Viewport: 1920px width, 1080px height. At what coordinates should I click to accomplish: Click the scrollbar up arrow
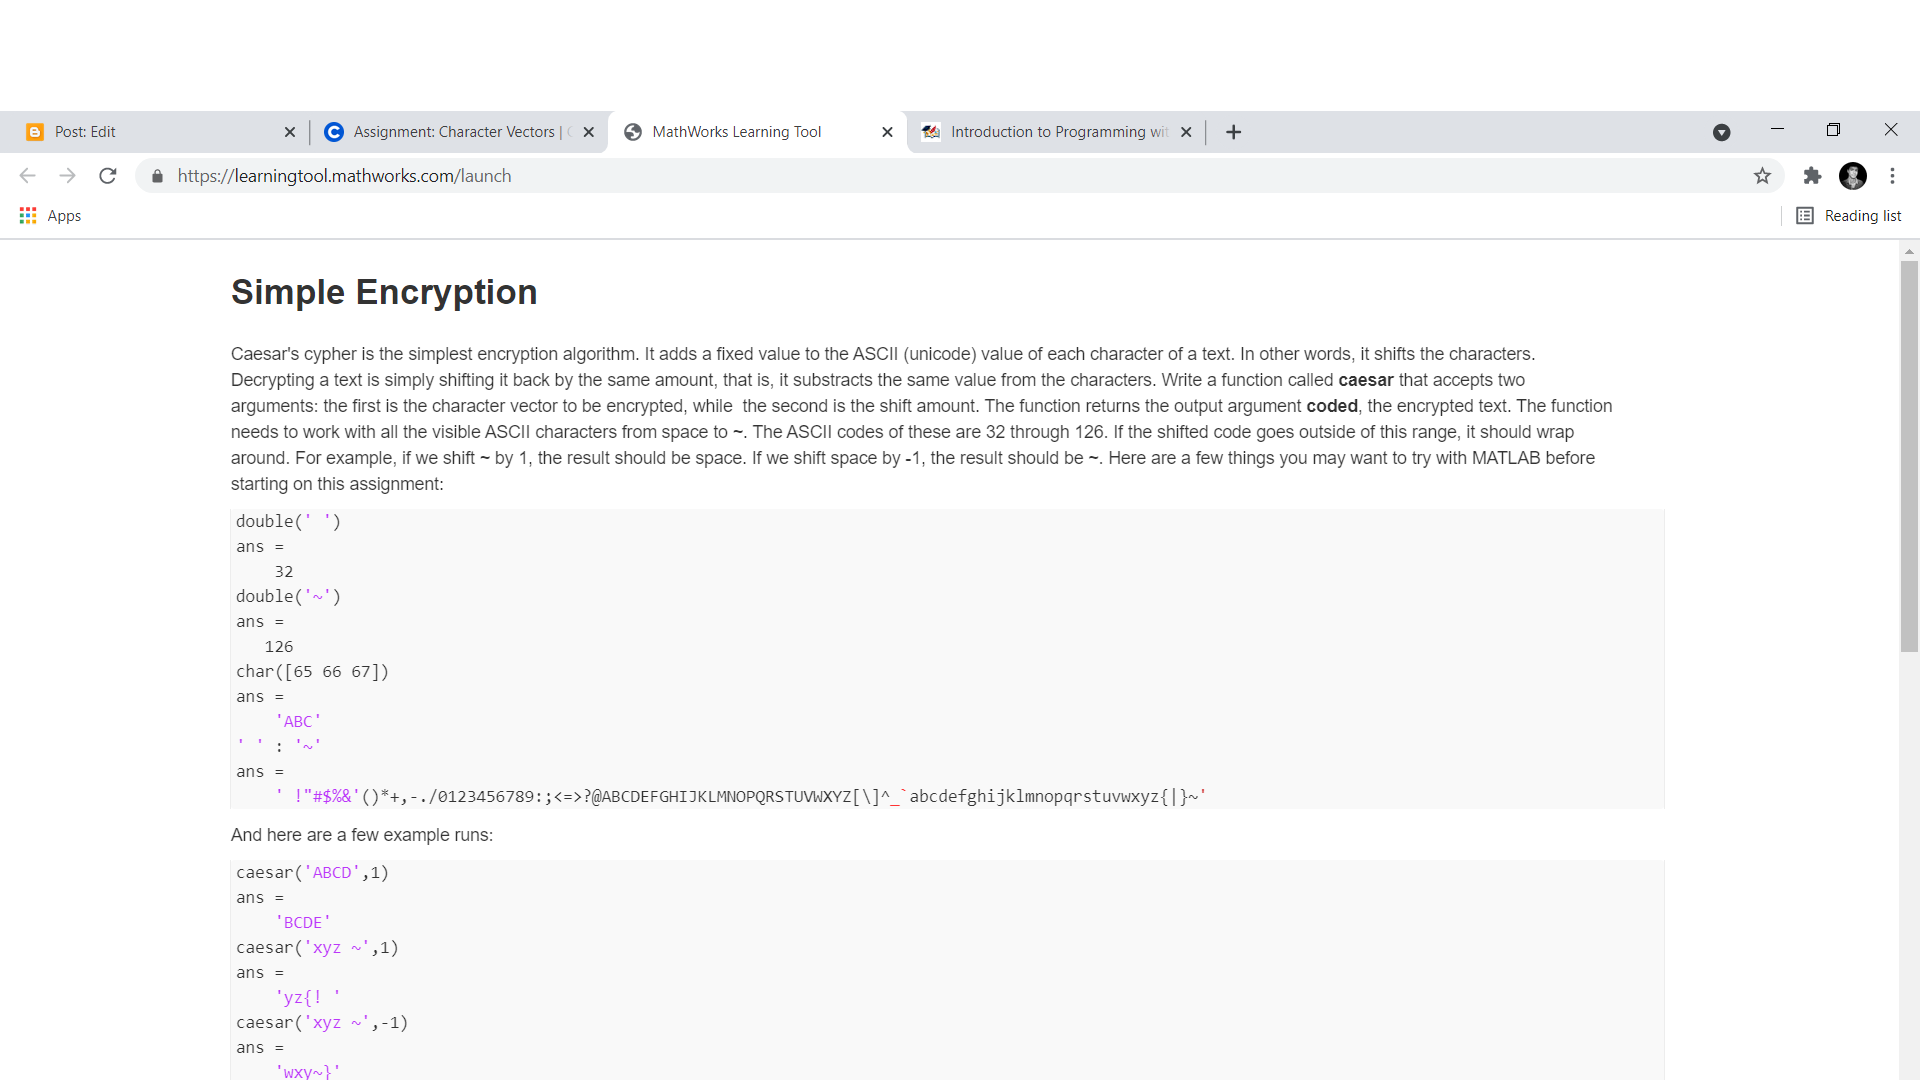[1909, 251]
